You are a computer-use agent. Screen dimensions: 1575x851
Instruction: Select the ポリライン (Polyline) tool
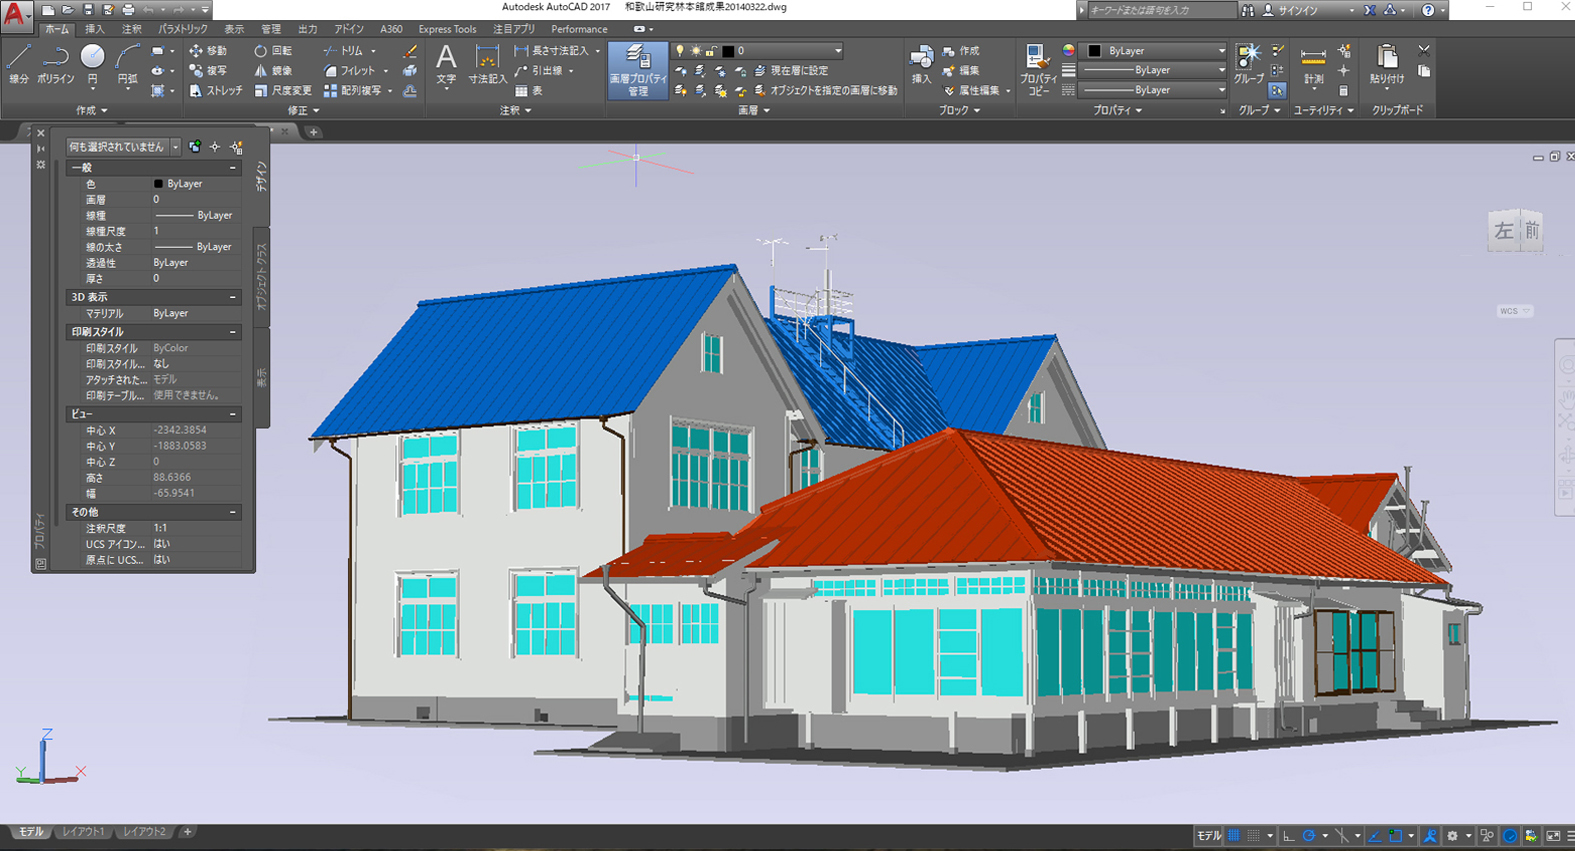click(x=56, y=62)
